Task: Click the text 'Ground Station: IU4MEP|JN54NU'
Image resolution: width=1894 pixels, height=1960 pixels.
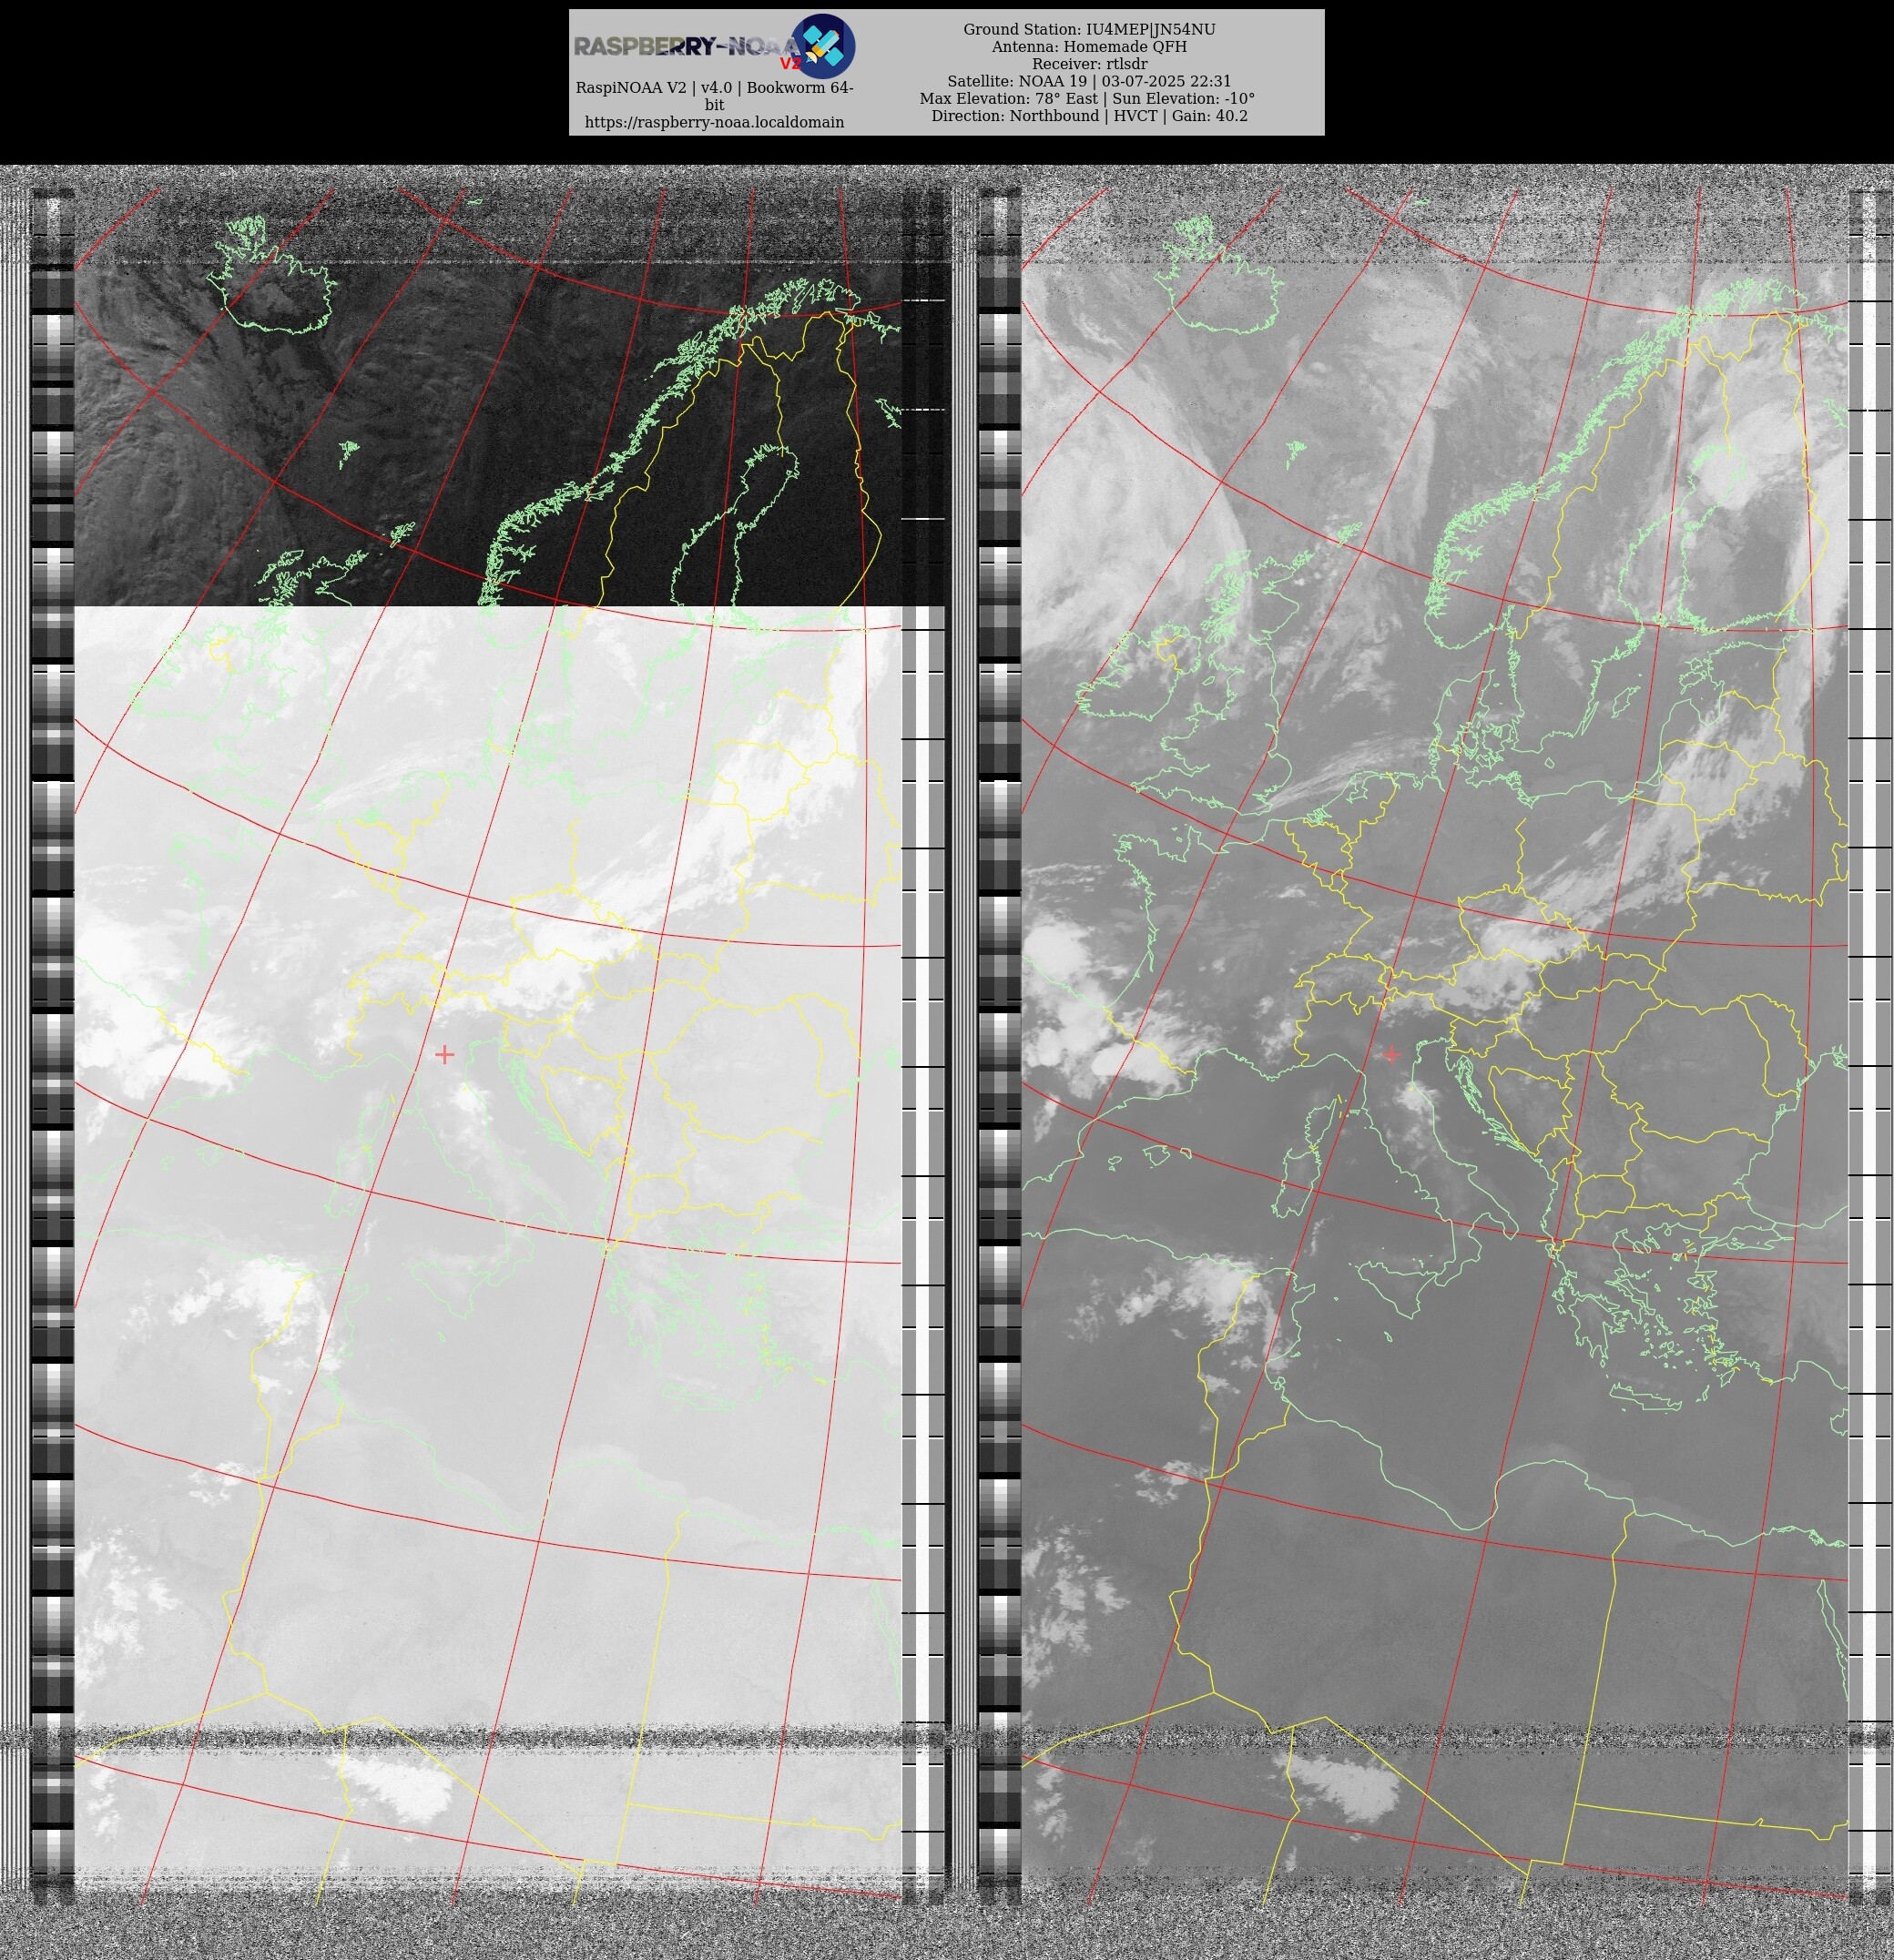Action: (1089, 29)
